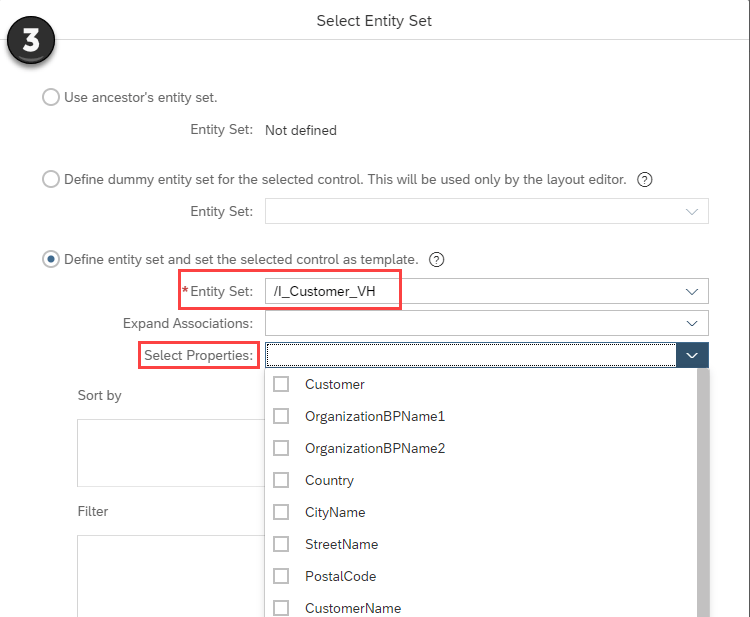750x617 pixels.
Task: Click help icon beside dummy entity set option
Action: click(645, 180)
